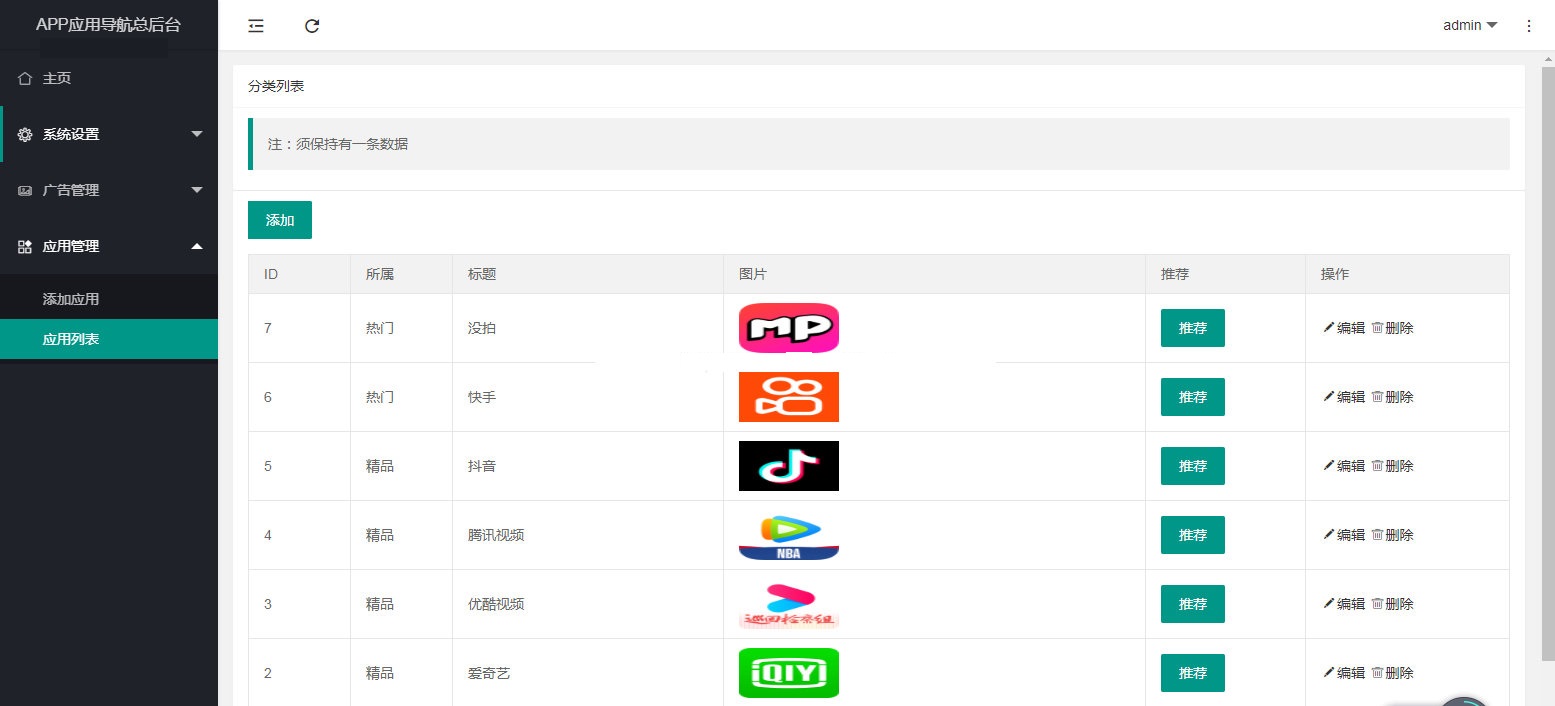Click the pencil edit icon for 腾讯视频

pyautogui.click(x=1329, y=535)
